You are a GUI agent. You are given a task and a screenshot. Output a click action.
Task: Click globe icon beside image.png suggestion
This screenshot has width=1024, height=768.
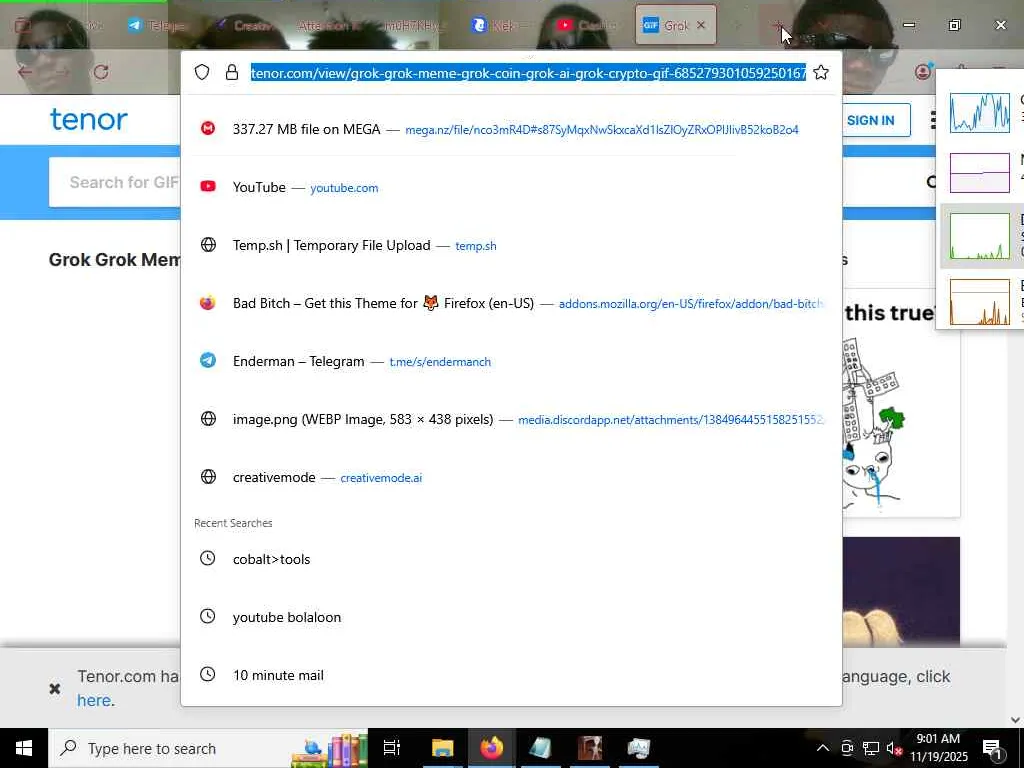[208, 419]
